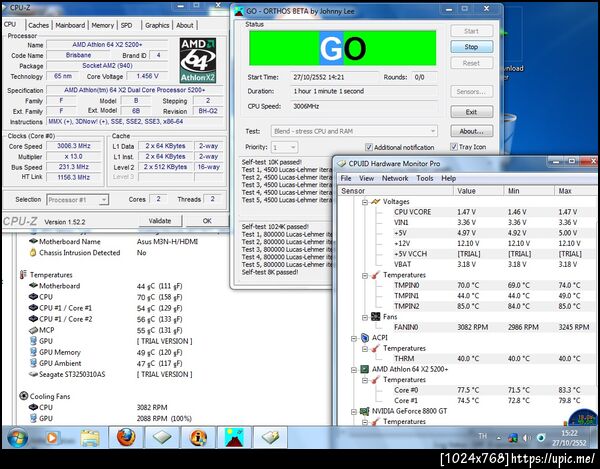
Task: Open the Explorer folder taskbar icon
Action: pyautogui.click(x=90, y=438)
